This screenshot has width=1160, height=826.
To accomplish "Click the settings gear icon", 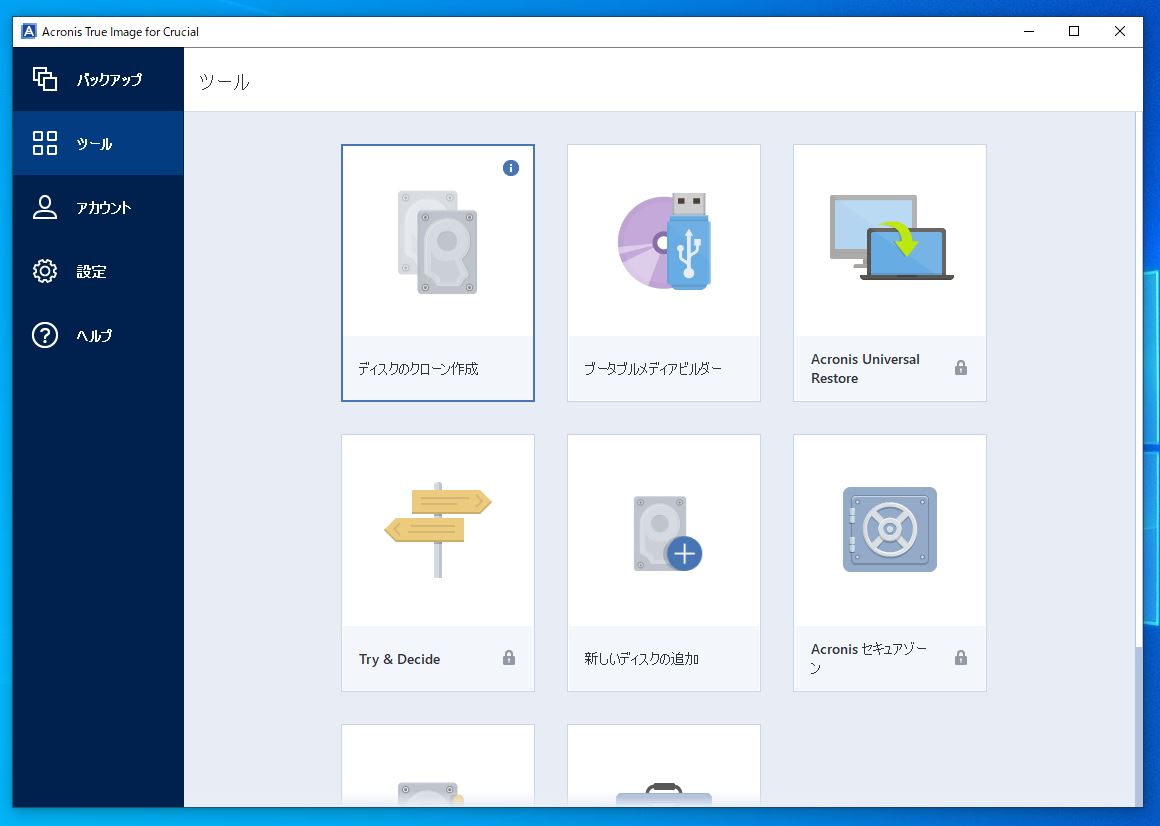I will pos(44,271).
